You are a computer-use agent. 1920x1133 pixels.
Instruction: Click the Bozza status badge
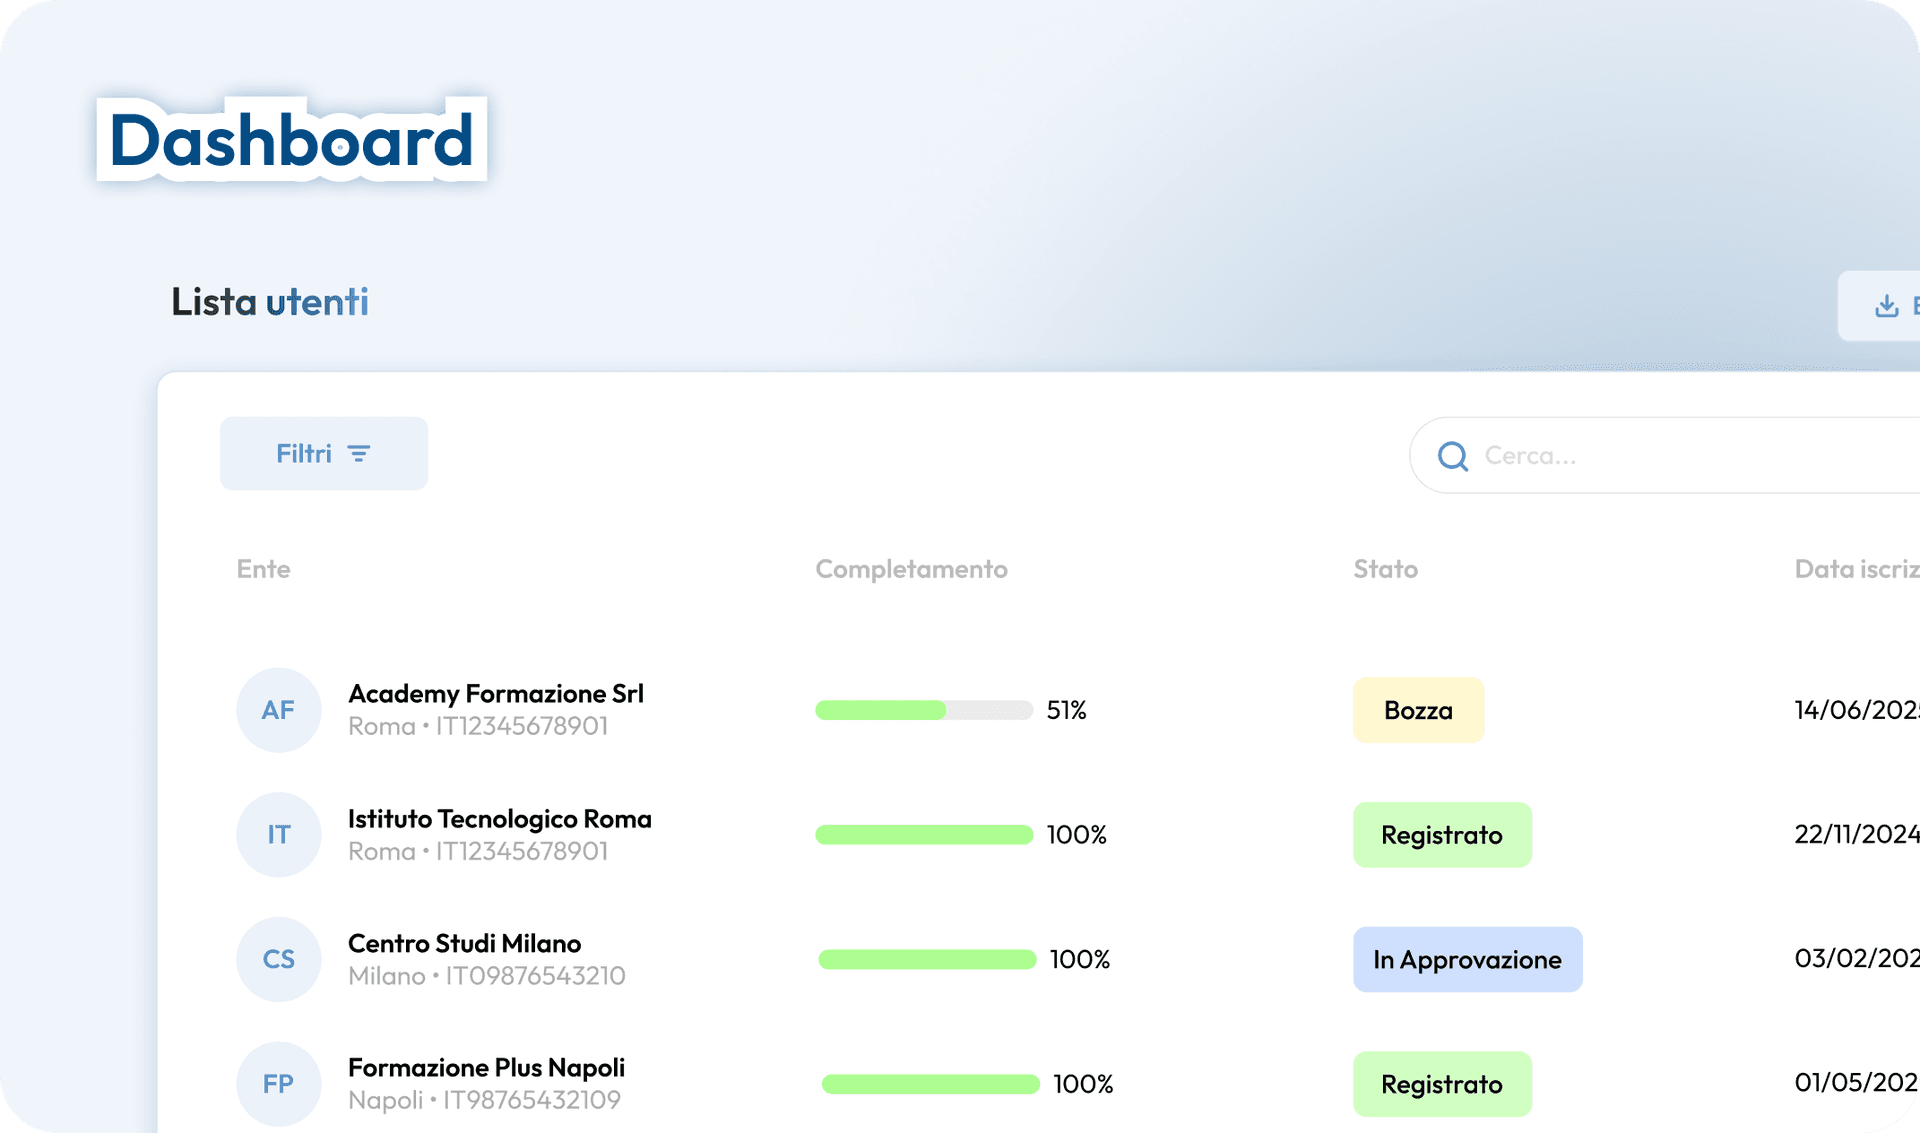1418,710
